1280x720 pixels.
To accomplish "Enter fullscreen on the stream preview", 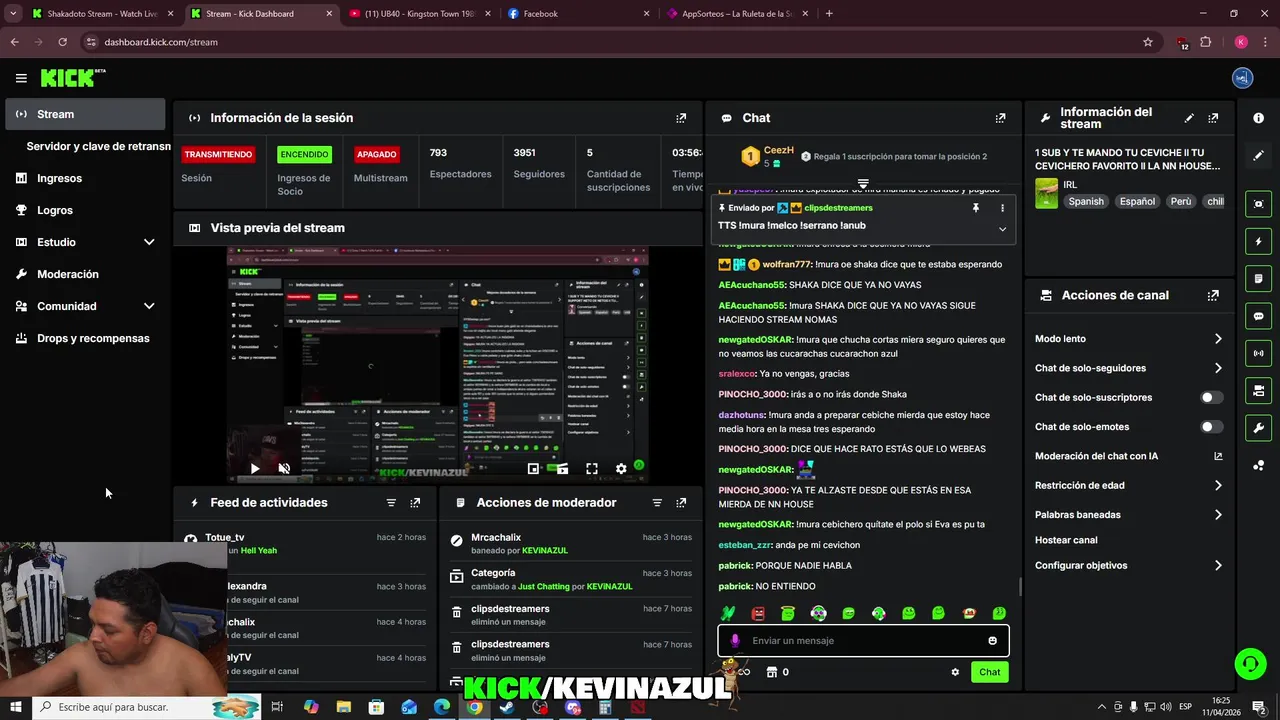I will point(592,468).
